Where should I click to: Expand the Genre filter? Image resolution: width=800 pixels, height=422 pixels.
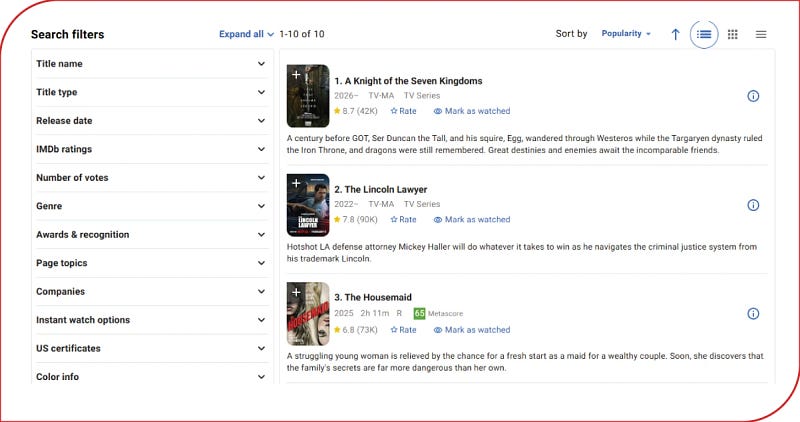click(151, 206)
